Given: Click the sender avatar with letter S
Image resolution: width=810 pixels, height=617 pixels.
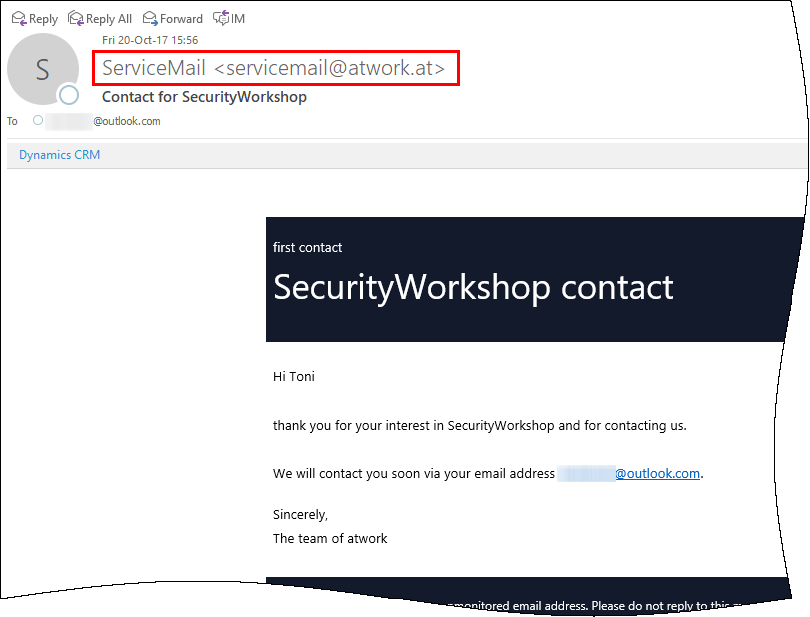Looking at the screenshot, I should pyautogui.click(x=42, y=69).
